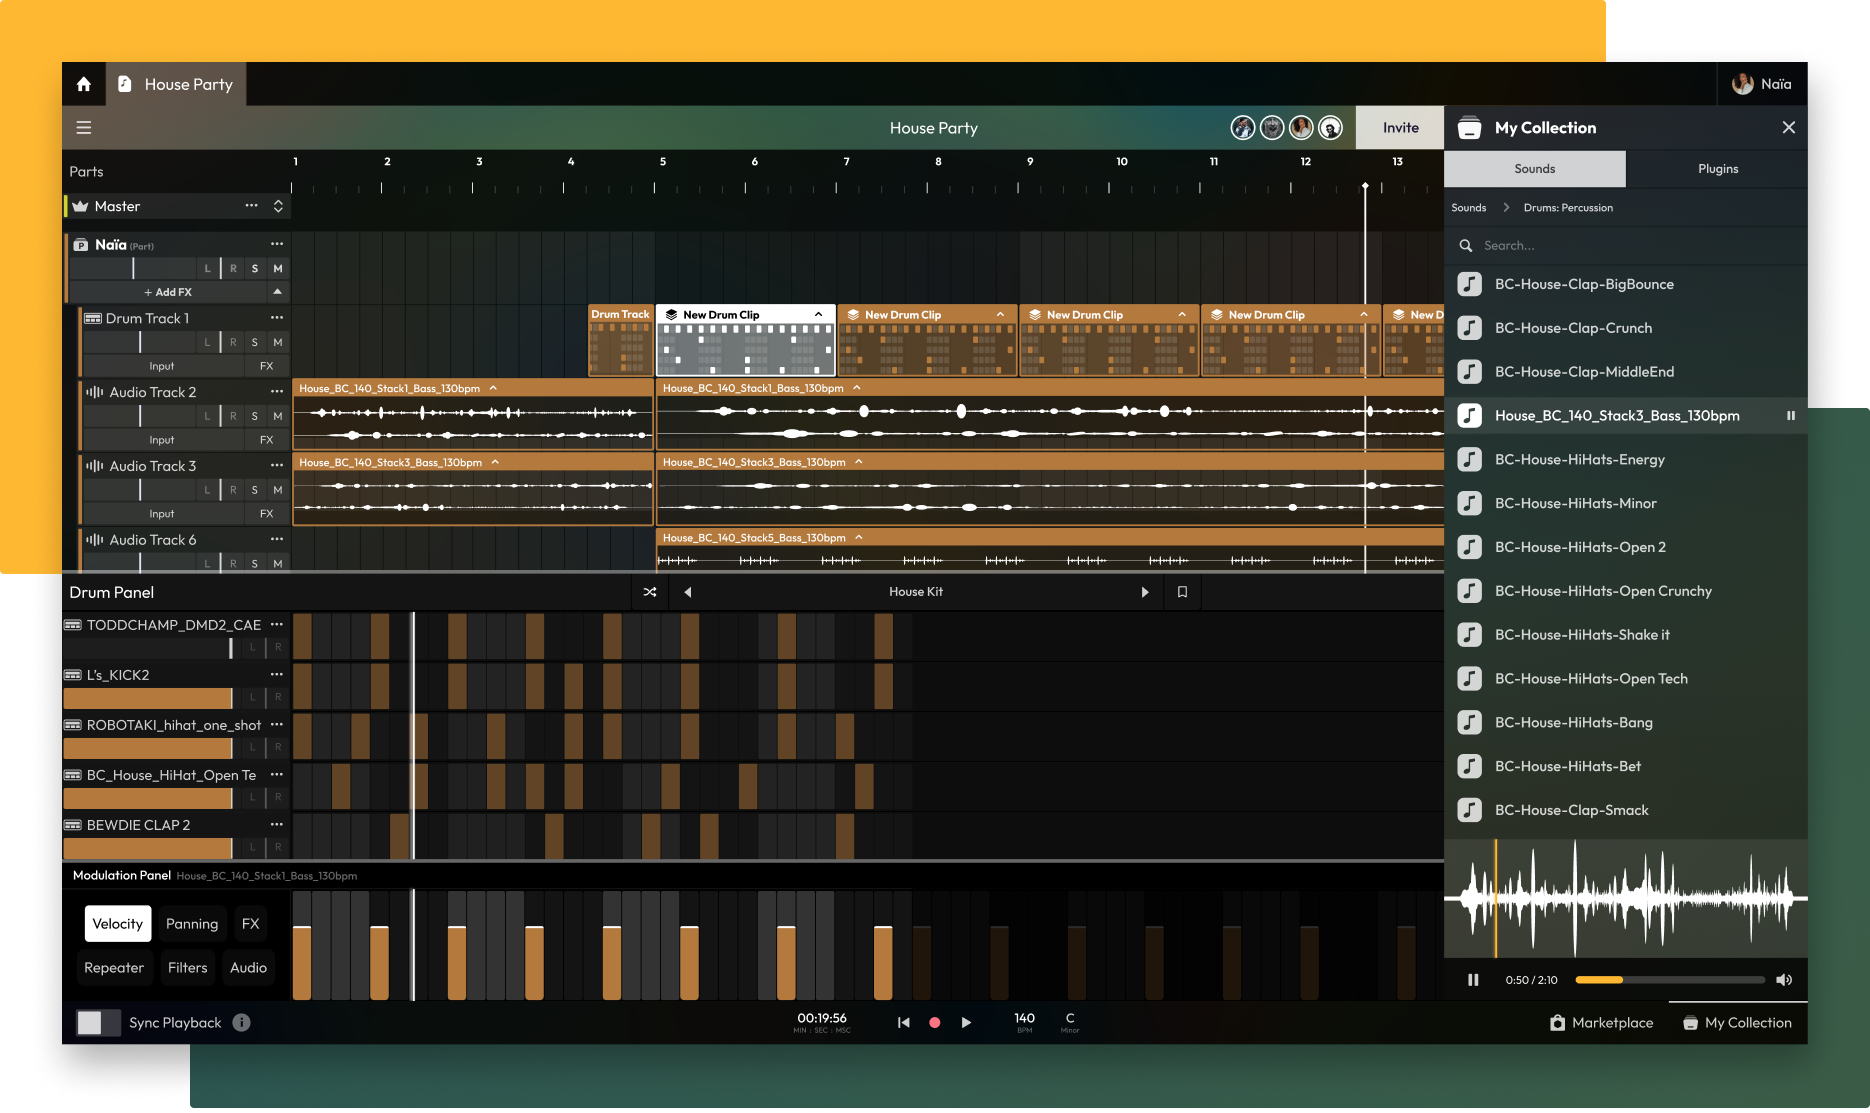Collapse the Add FX section arrow
Image resolution: width=1870 pixels, height=1113 pixels.
[277, 292]
